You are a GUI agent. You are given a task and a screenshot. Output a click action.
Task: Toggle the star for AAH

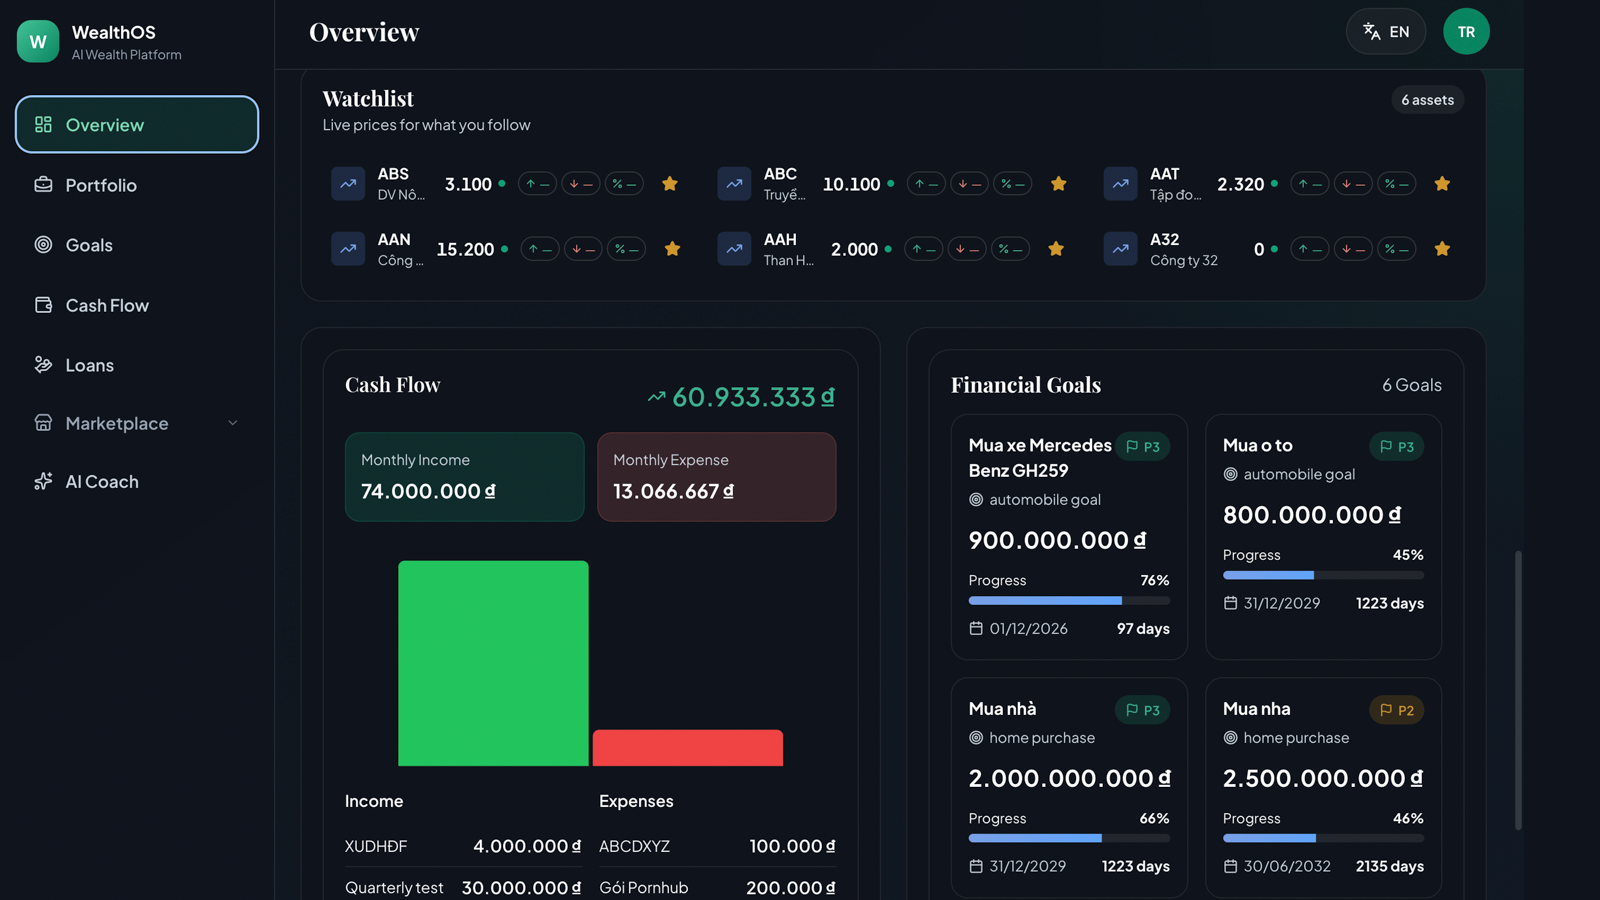[x=1056, y=249]
